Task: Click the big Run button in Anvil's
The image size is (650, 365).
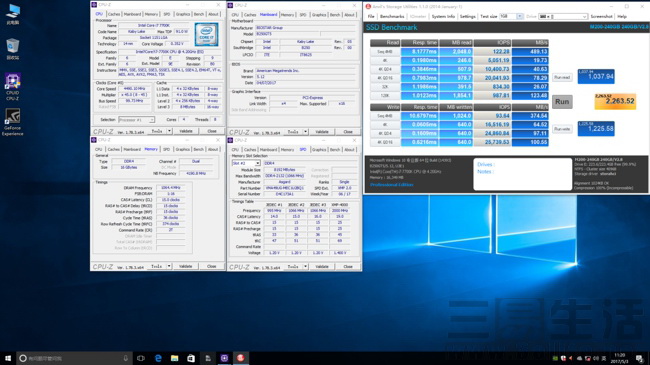Action: point(562,102)
